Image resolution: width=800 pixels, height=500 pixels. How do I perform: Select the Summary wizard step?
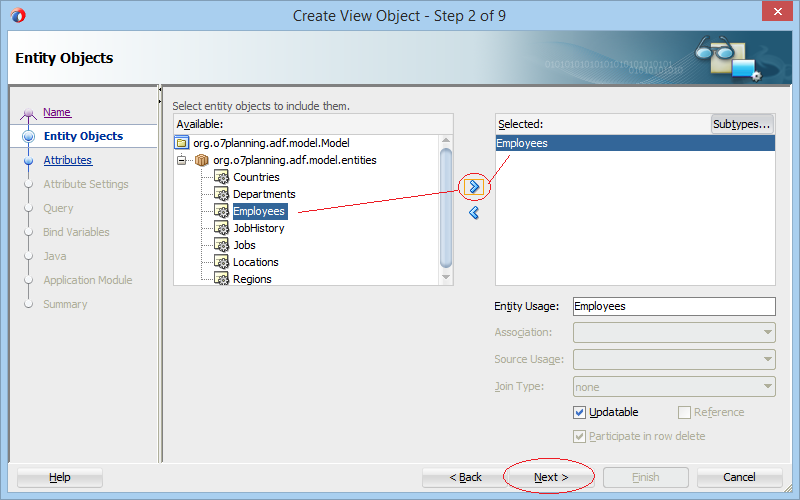[65, 304]
